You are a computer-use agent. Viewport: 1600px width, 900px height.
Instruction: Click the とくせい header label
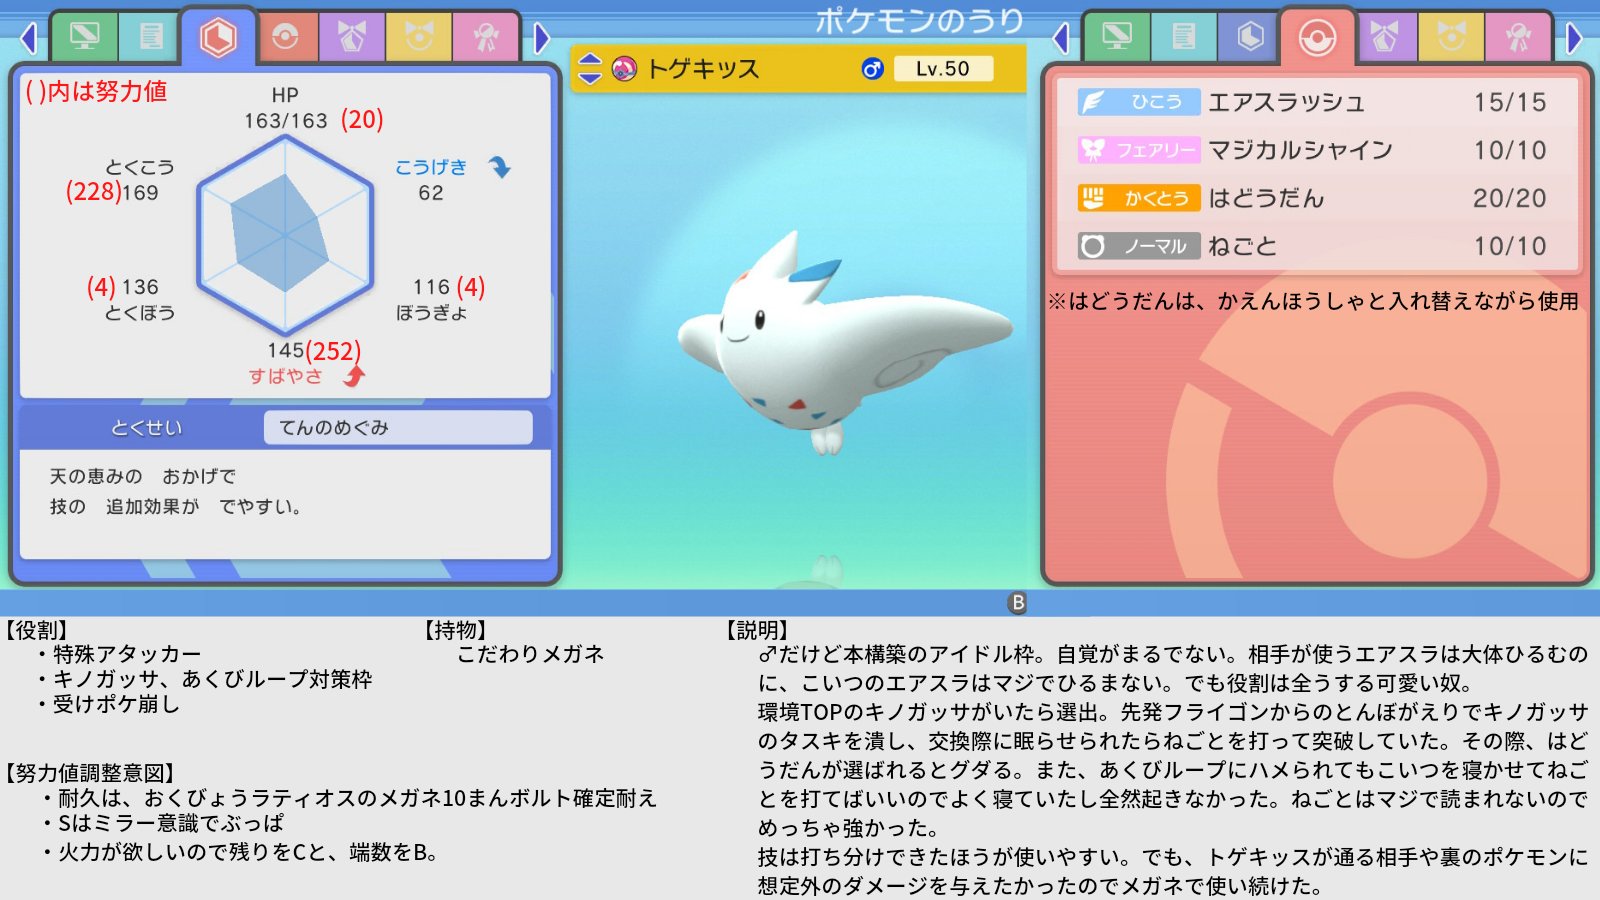(146, 428)
